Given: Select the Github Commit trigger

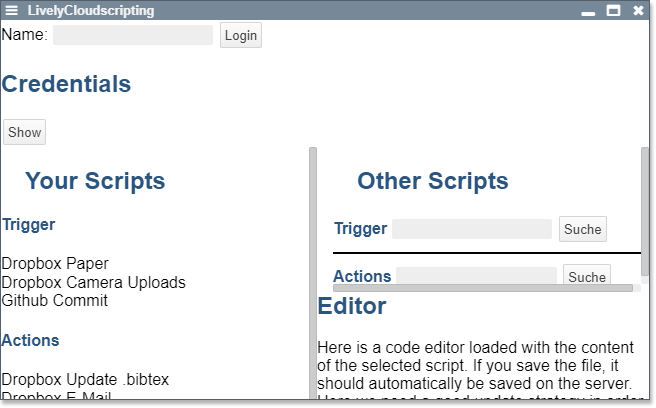Looking at the screenshot, I should pos(55,300).
